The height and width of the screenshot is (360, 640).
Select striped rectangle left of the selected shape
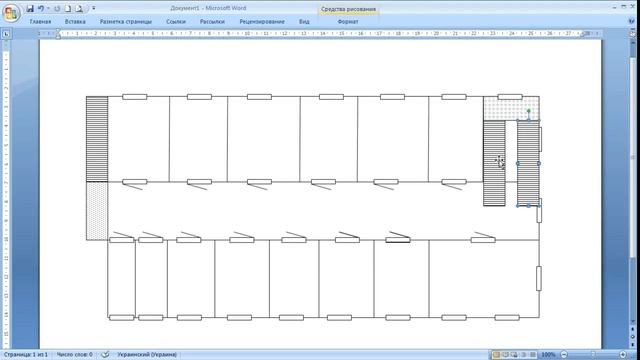coord(494,163)
